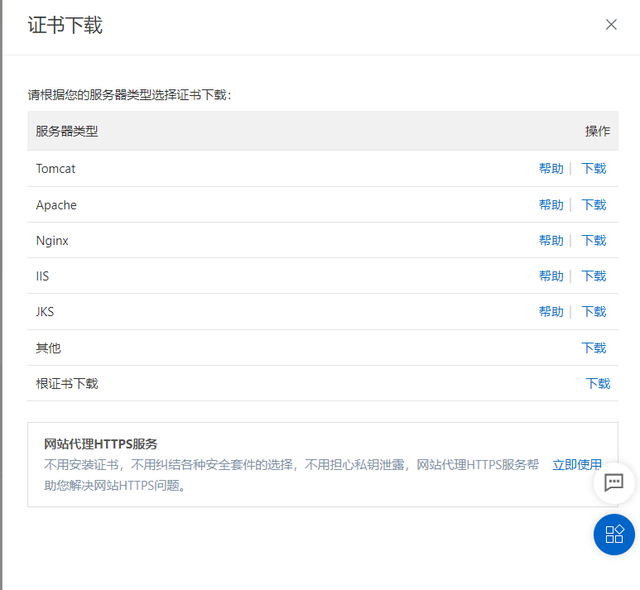This screenshot has width=640, height=590.
Task: Open 帮助 for JKS
Action: (551, 312)
